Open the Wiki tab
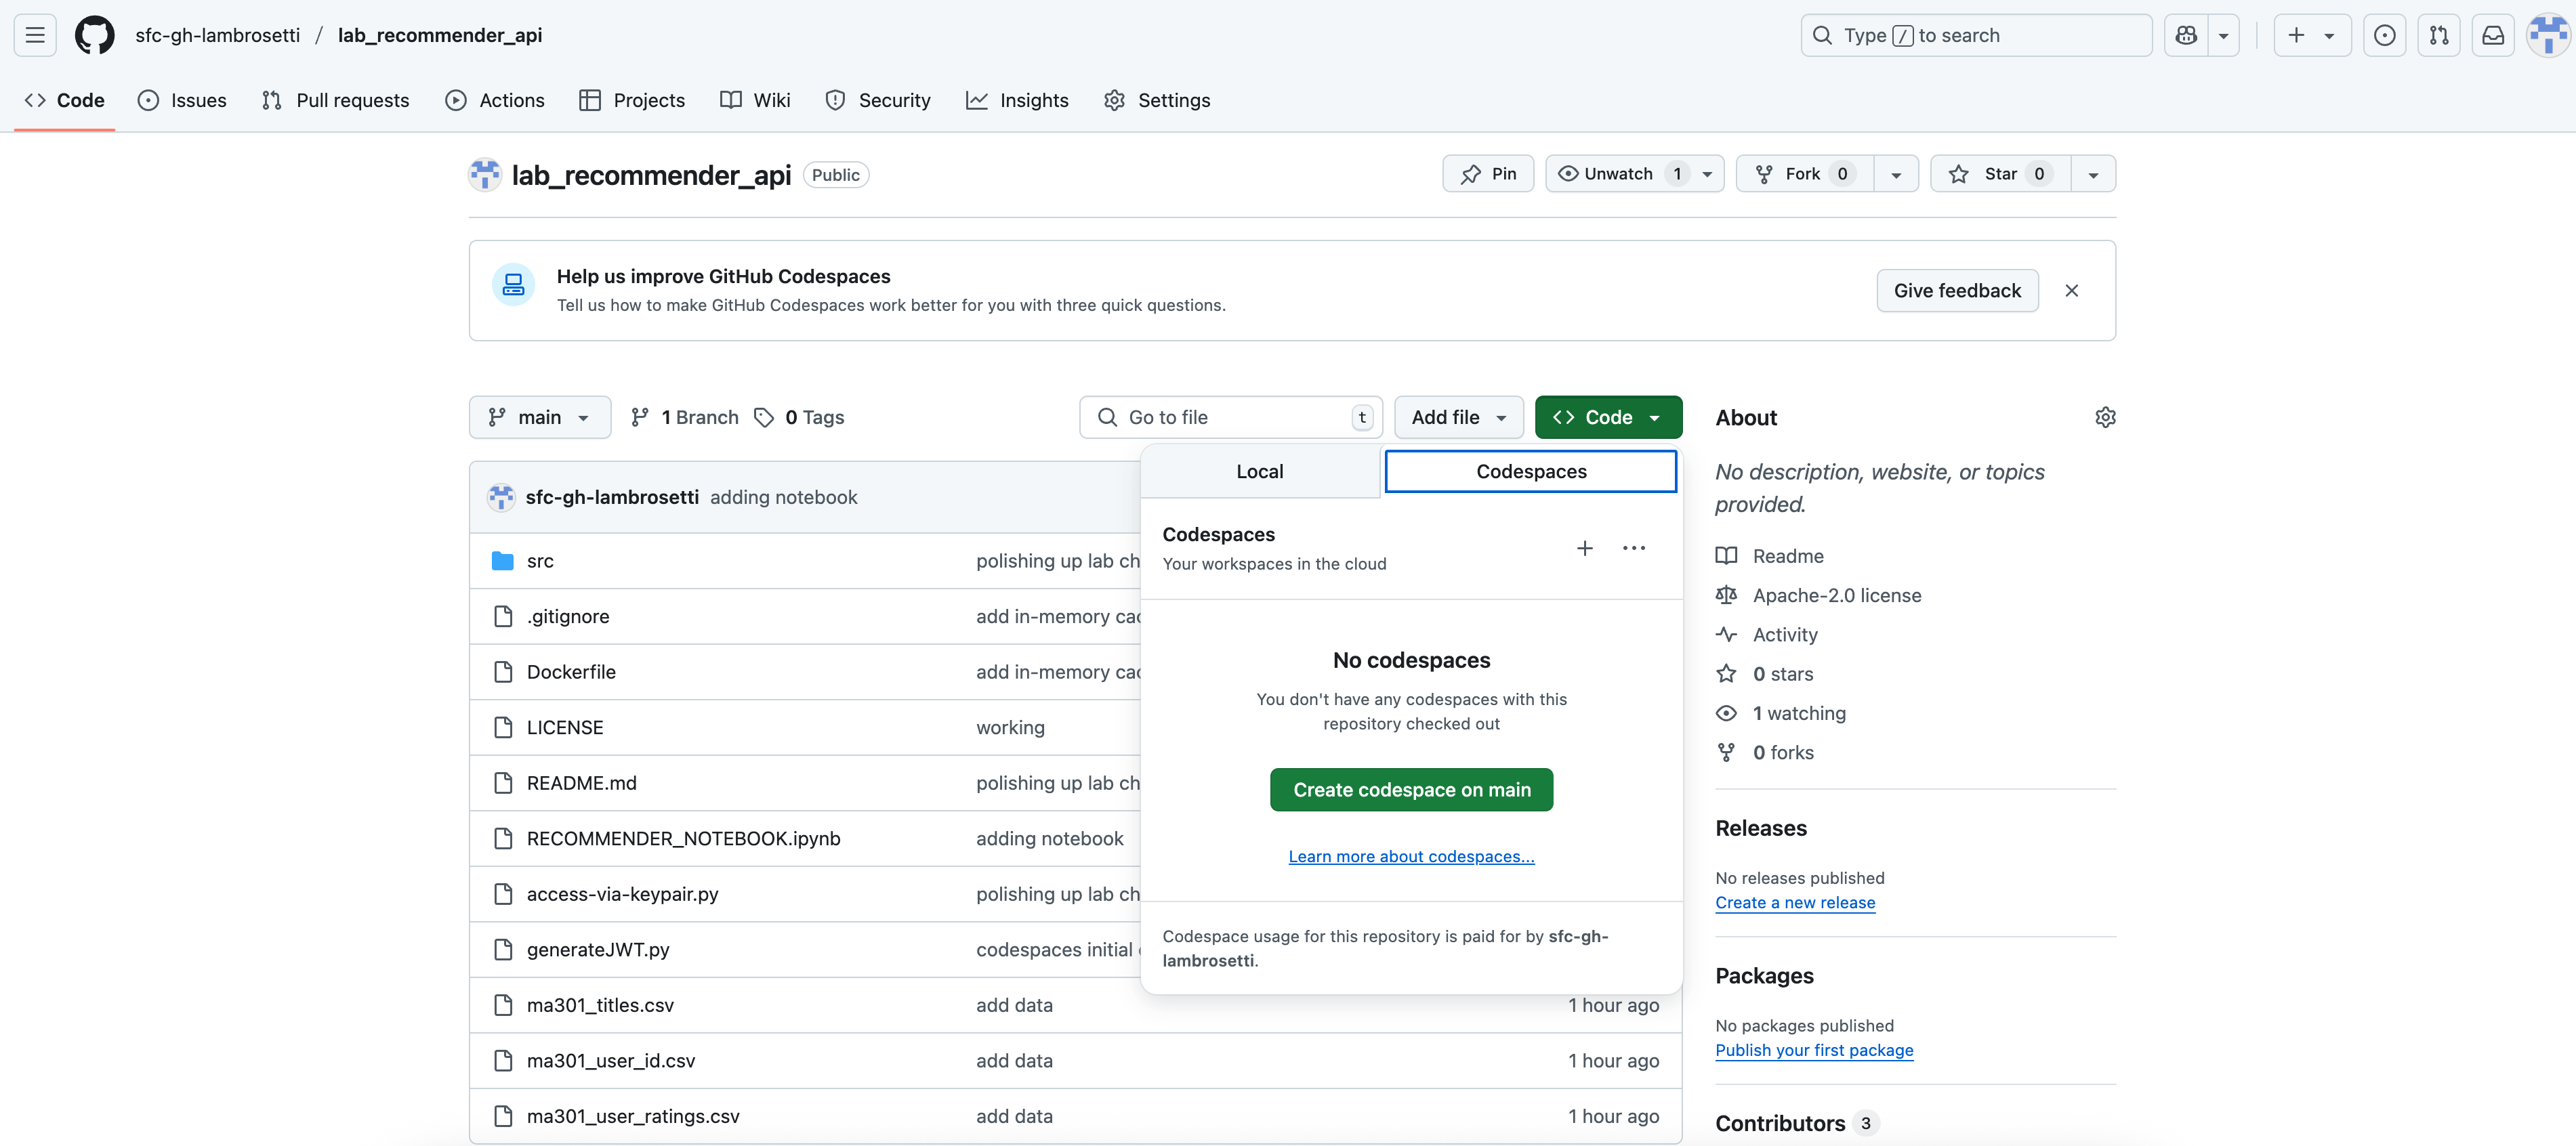 tap(755, 100)
